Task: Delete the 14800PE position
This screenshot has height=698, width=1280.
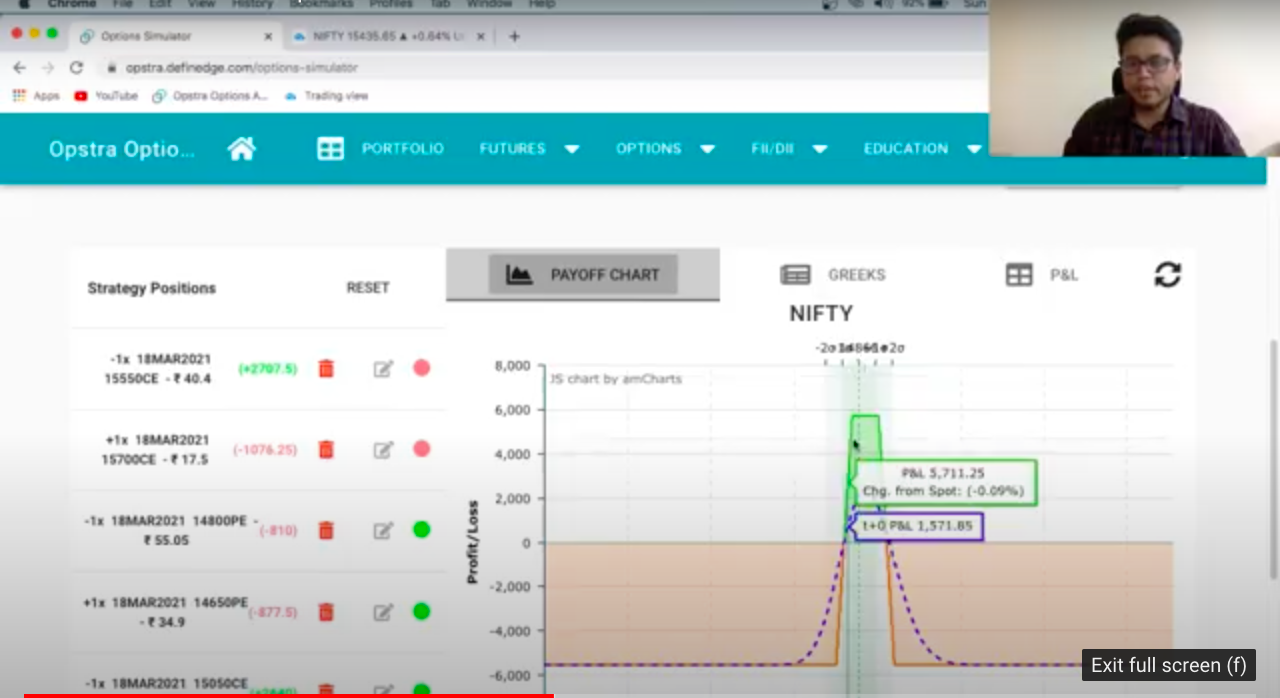Action: coord(326,530)
